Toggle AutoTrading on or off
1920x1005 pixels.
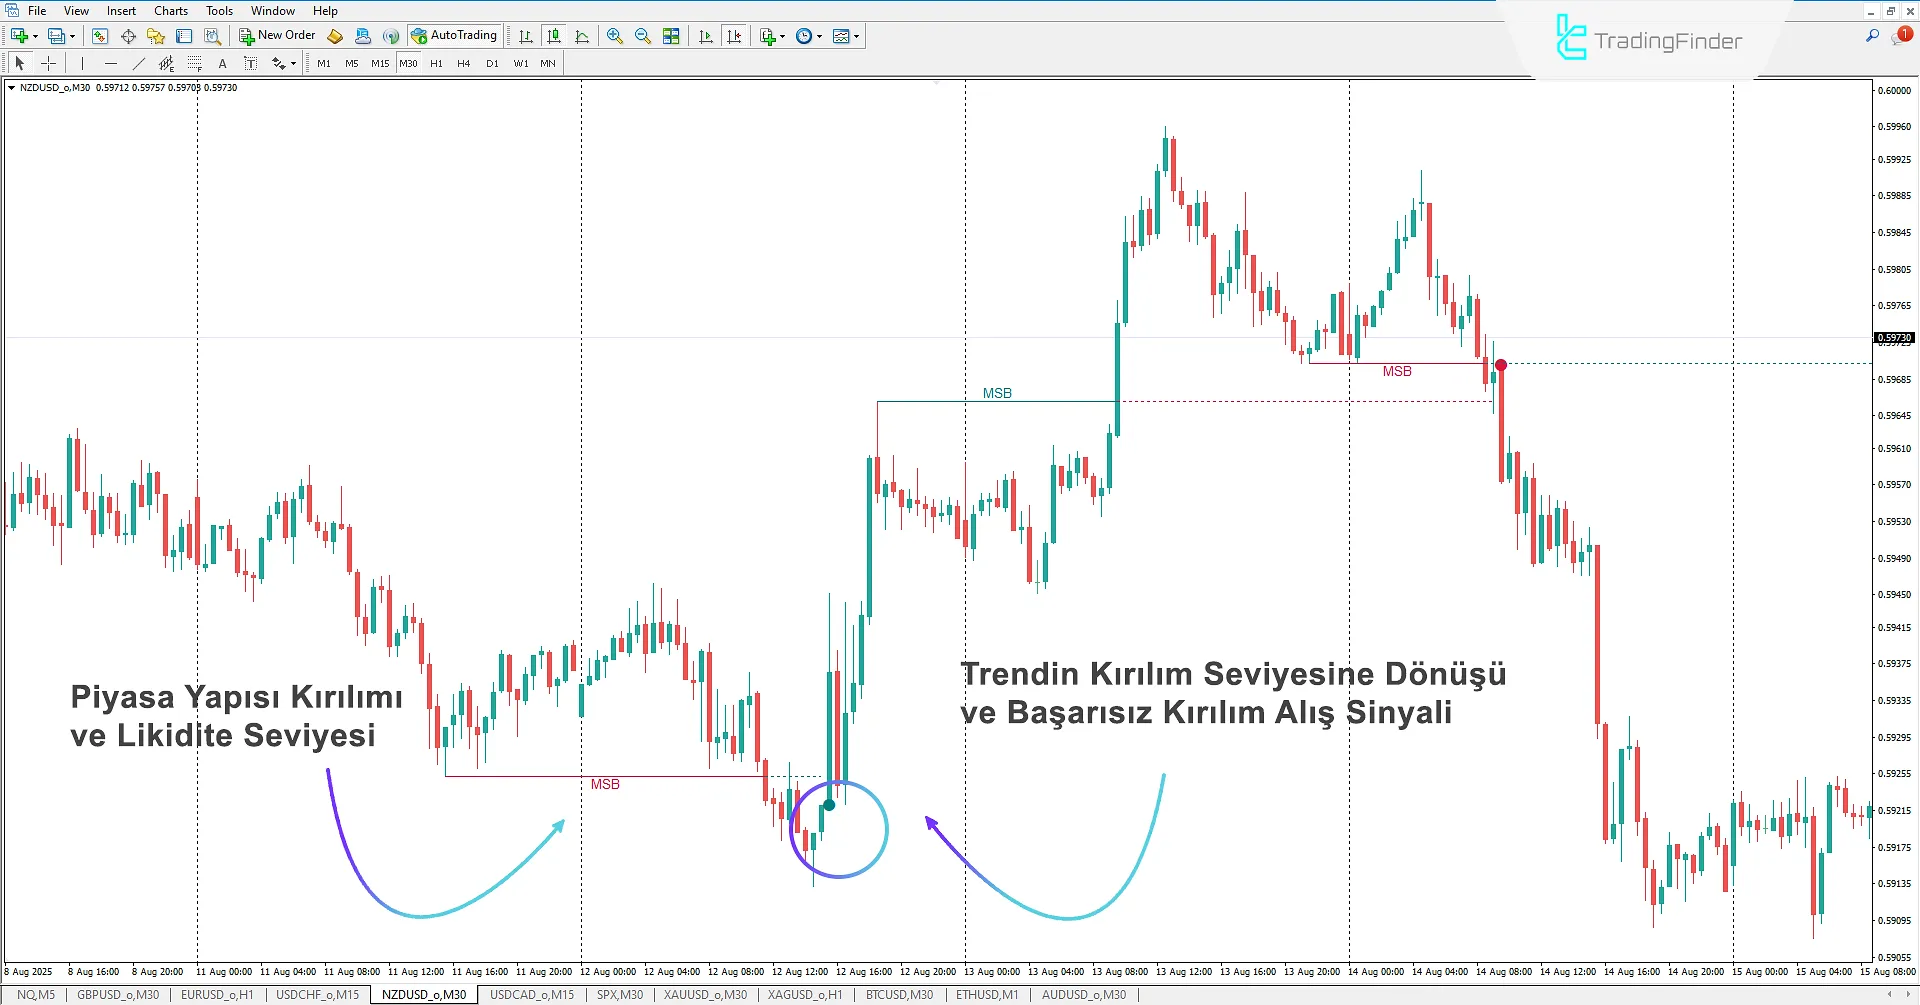[x=455, y=35]
